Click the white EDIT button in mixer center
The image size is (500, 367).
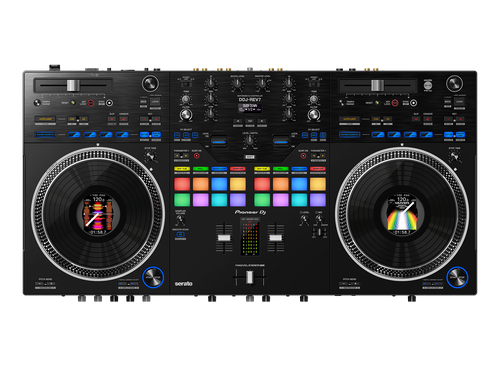tap(250, 157)
